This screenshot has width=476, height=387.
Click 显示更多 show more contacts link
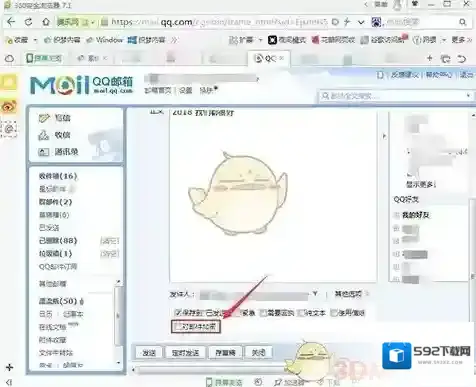[421, 184]
